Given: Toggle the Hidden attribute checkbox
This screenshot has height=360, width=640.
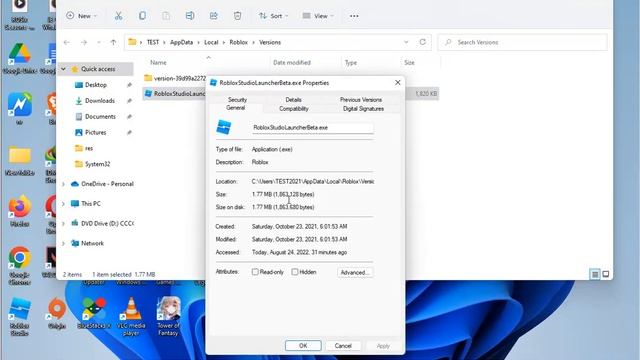Looking at the screenshot, I should (x=295, y=272).
